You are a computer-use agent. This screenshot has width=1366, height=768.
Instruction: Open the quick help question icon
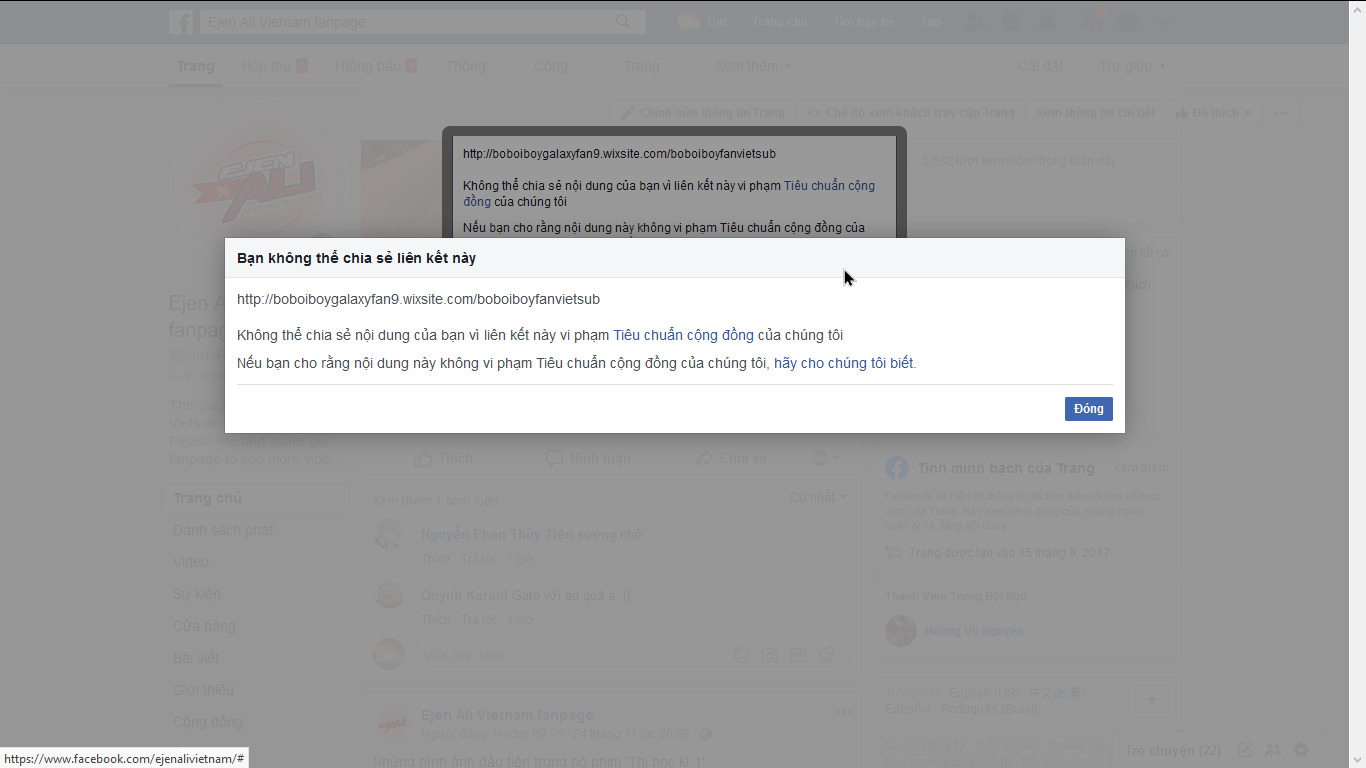[x=1128, y=22]
